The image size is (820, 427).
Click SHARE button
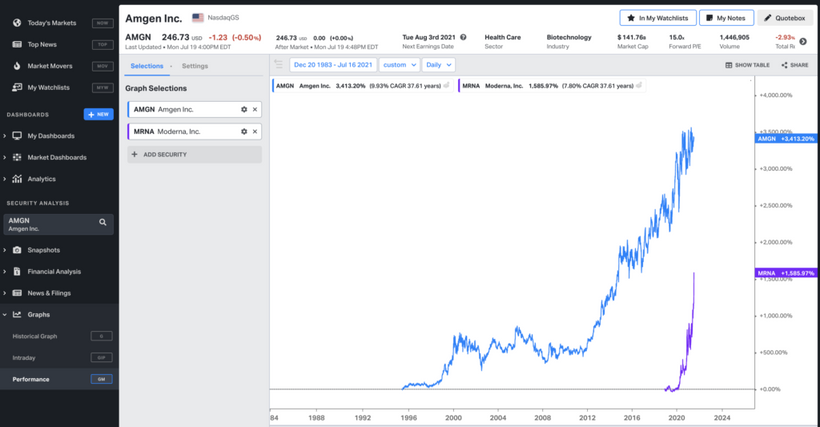pos(795,65)
